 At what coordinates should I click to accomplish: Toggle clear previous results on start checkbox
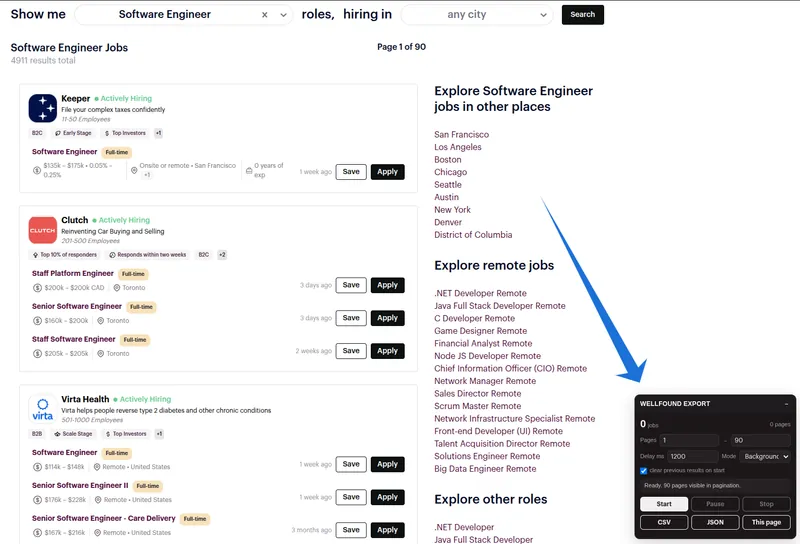click(643, 471)
